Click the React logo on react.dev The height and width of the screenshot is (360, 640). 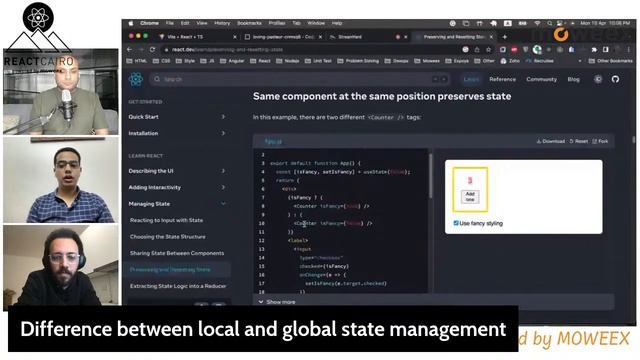(136, 79)
